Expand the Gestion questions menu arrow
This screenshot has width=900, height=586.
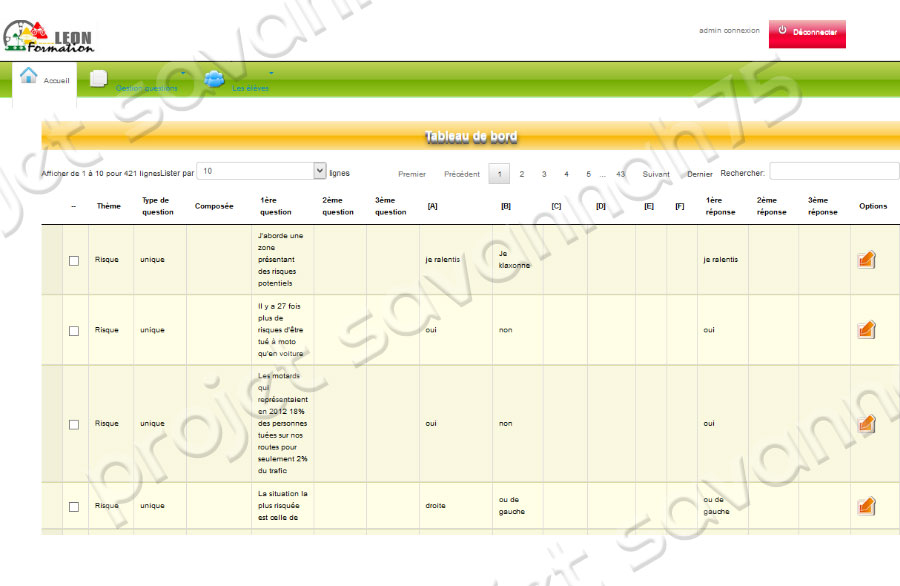(184, 72)
